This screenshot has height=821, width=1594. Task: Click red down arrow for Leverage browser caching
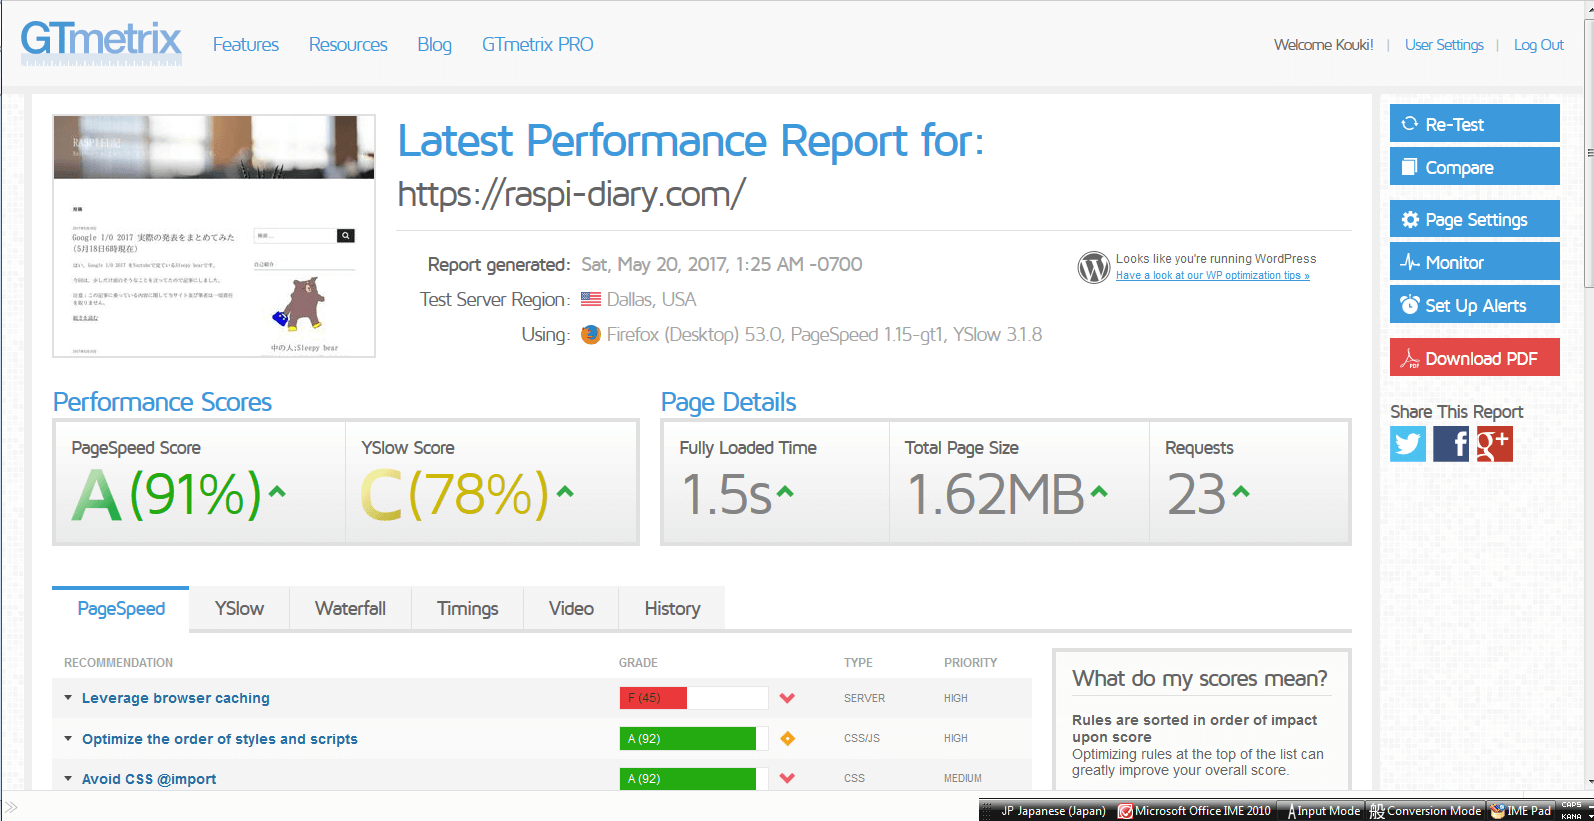pyautogui.click(x=787, y=698)
